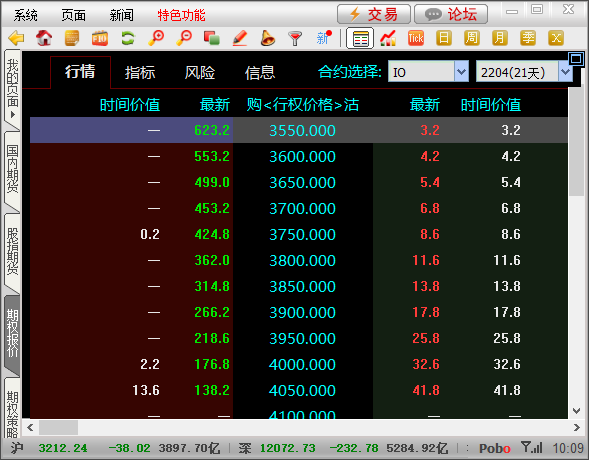Screen dimensions: 589x460
Task: Go to home page icon
Action: [x=44, y=38]
